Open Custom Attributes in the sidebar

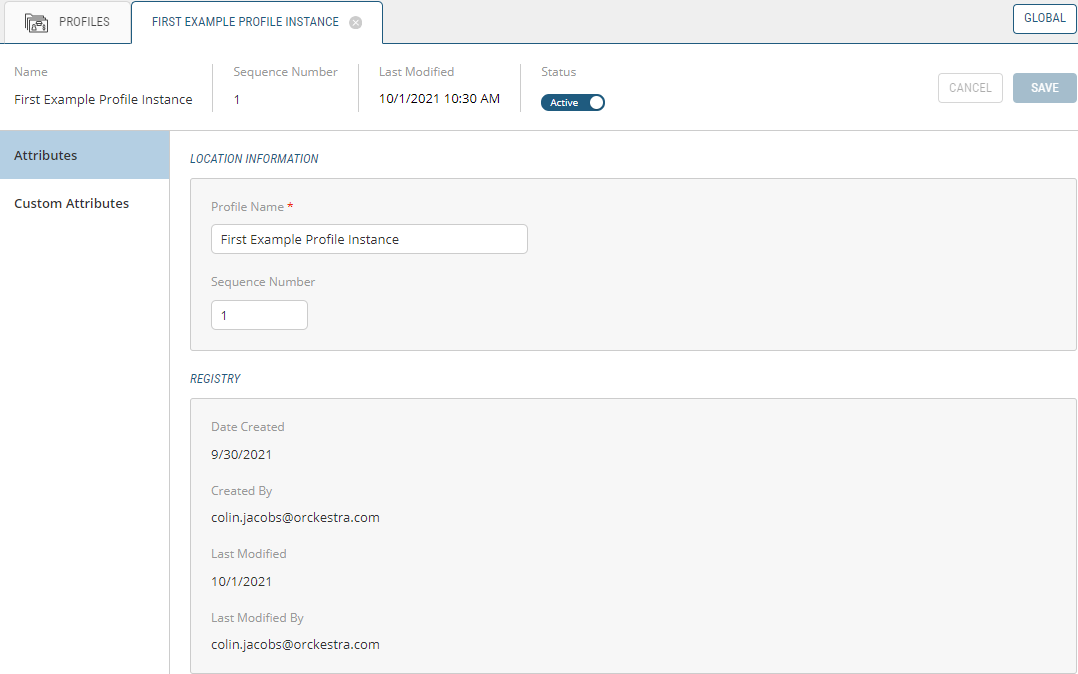pyautogui.click(x=72, y=203)
